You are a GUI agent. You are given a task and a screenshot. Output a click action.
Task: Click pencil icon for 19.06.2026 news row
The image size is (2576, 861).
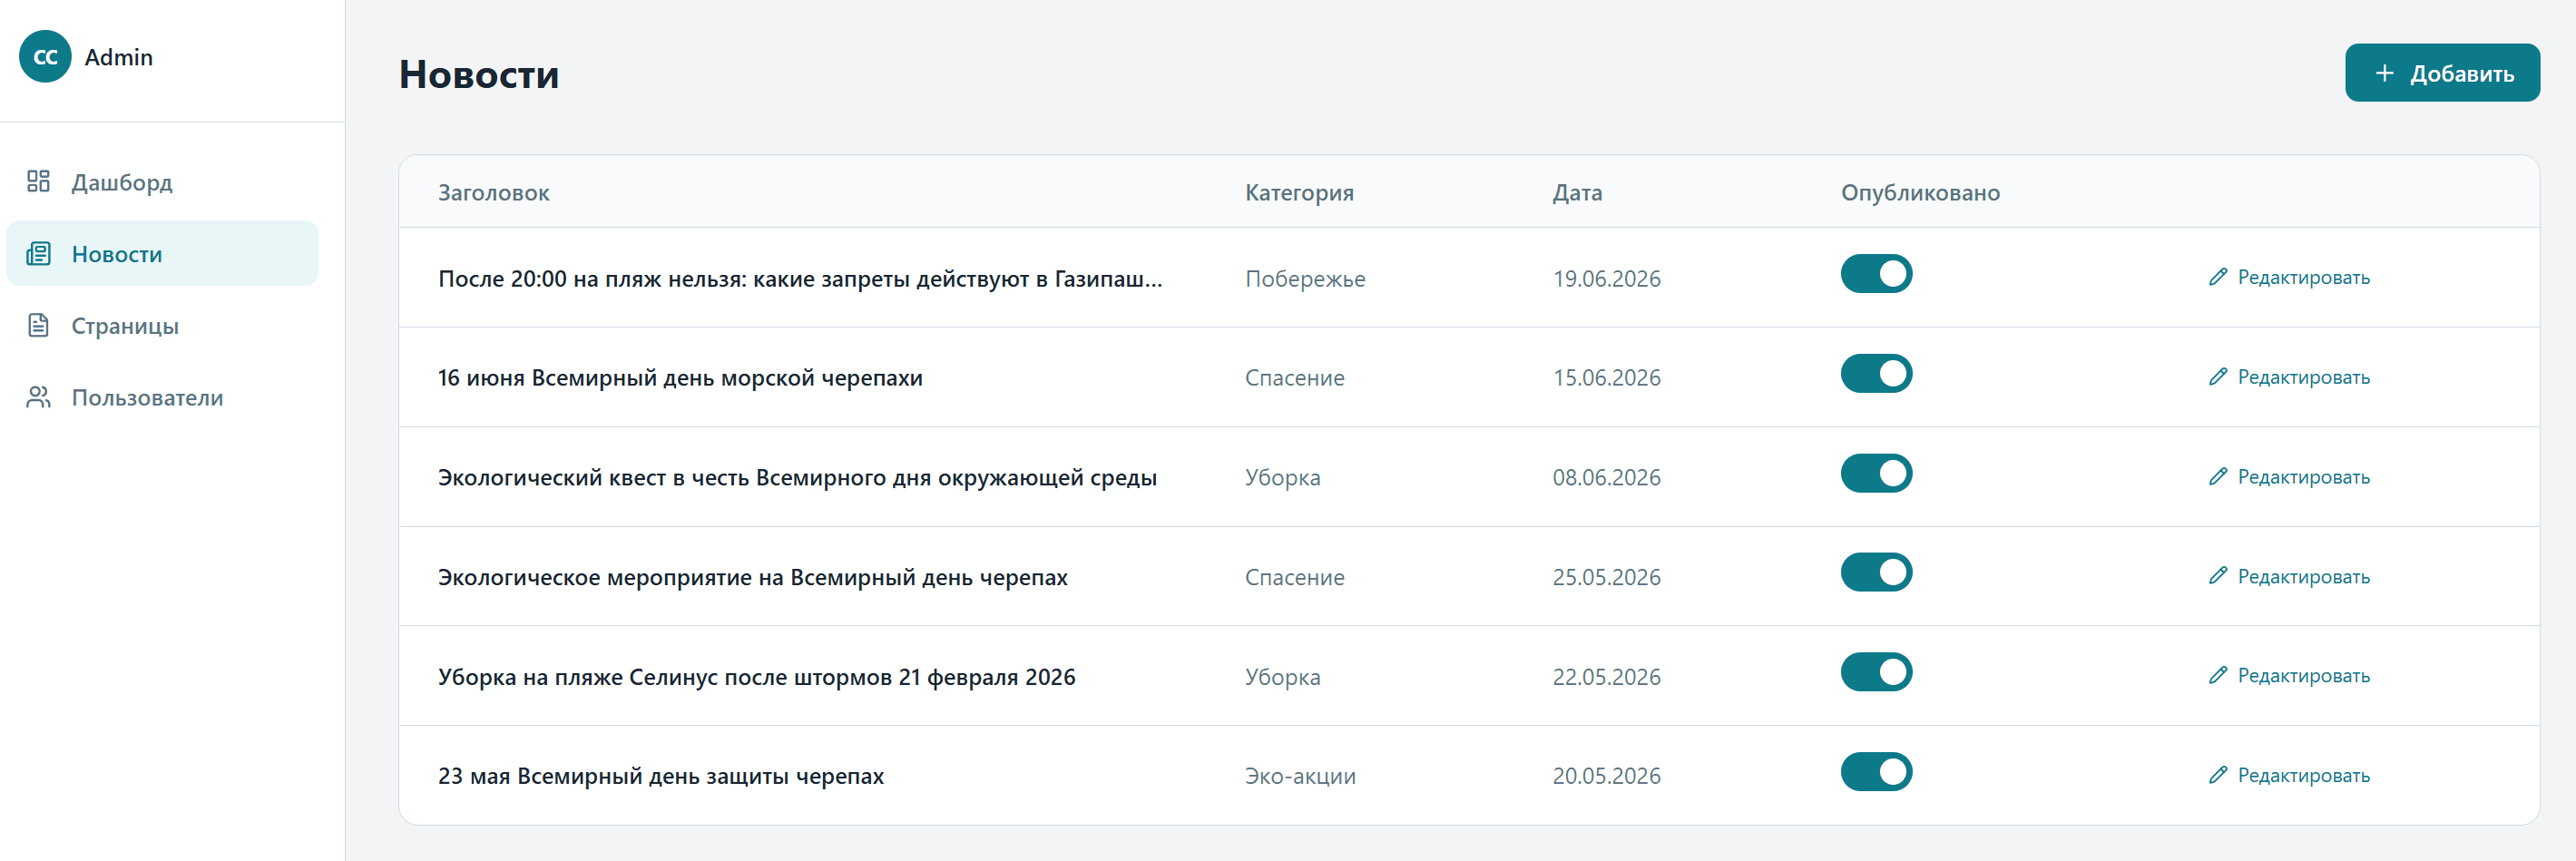coord(2218,277)
